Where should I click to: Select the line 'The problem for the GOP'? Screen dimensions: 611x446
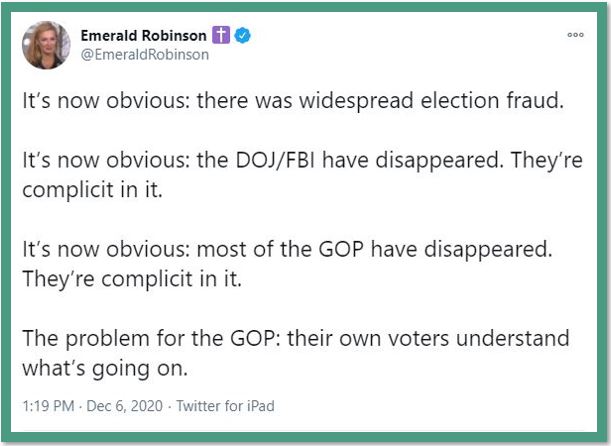[x=152, y=338]
